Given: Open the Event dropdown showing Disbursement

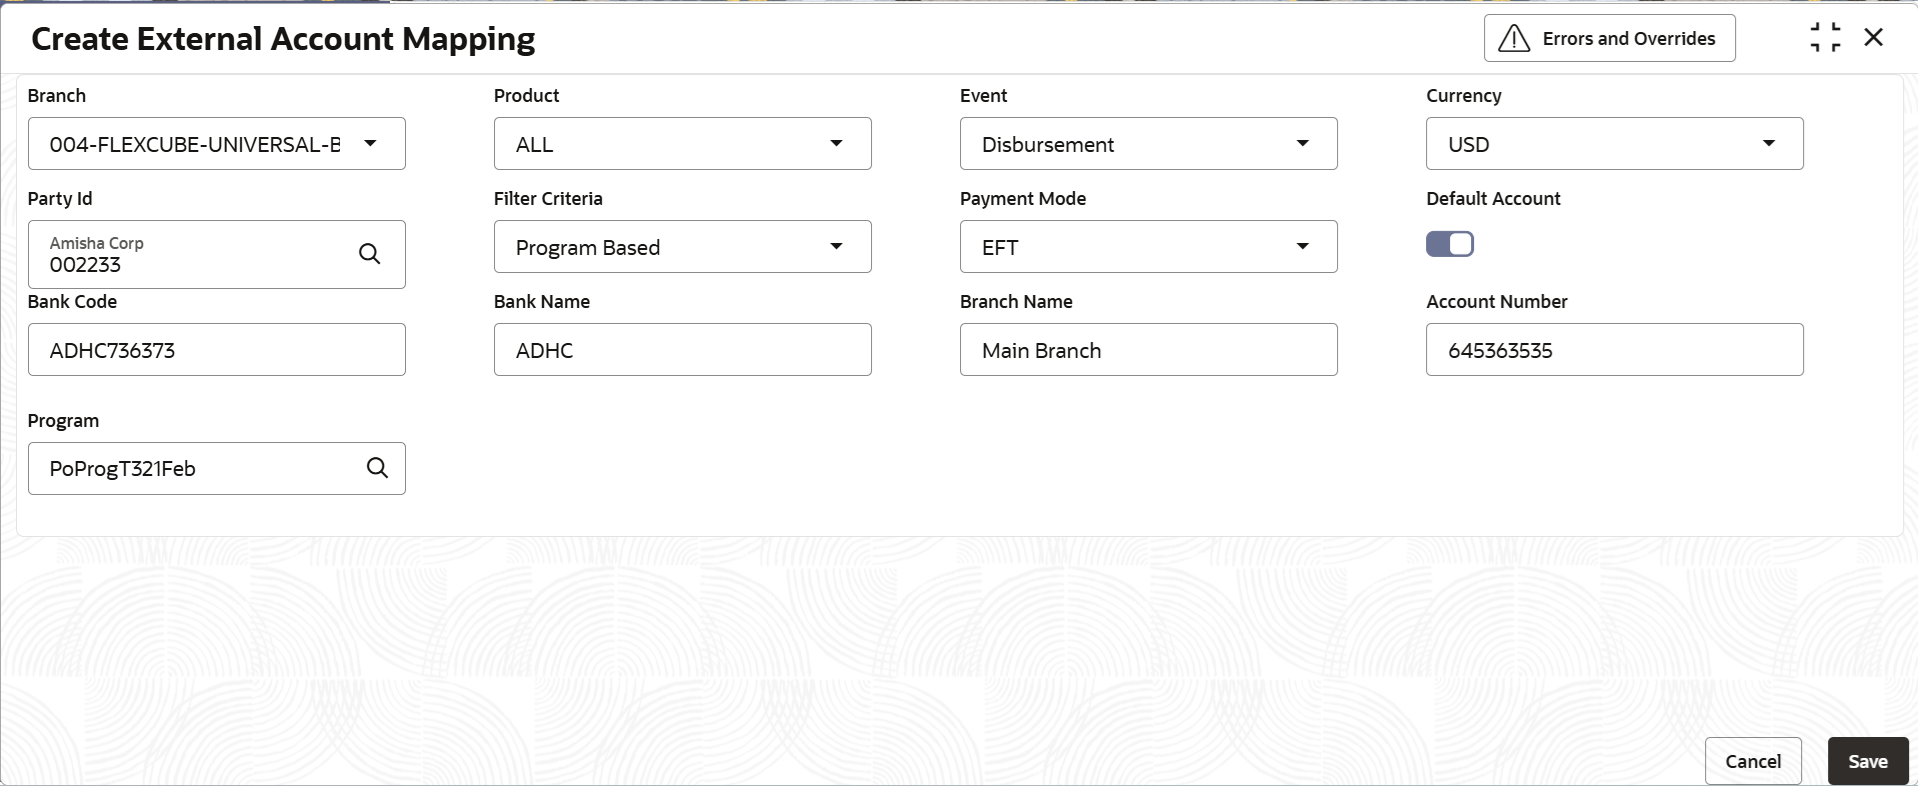Looking at the screenshot, I should click(x=1149, y=144).
